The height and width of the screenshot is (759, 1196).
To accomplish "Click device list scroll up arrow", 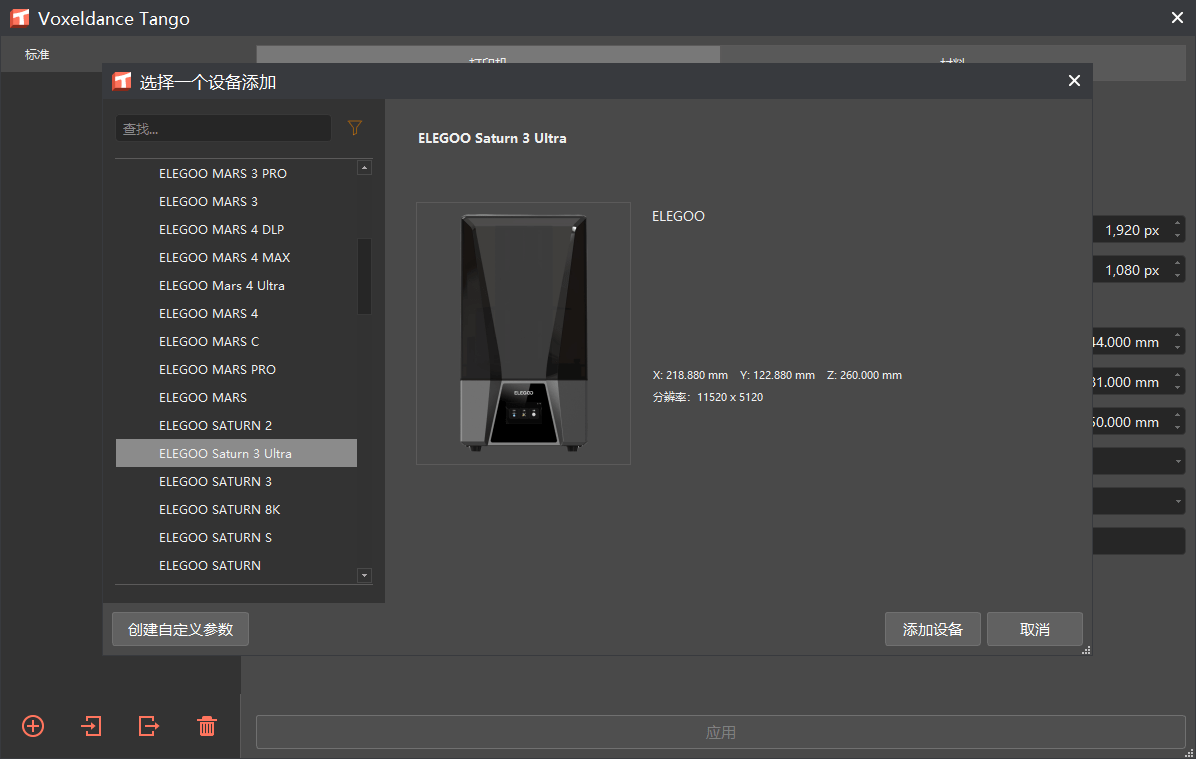I will (365, 168).
